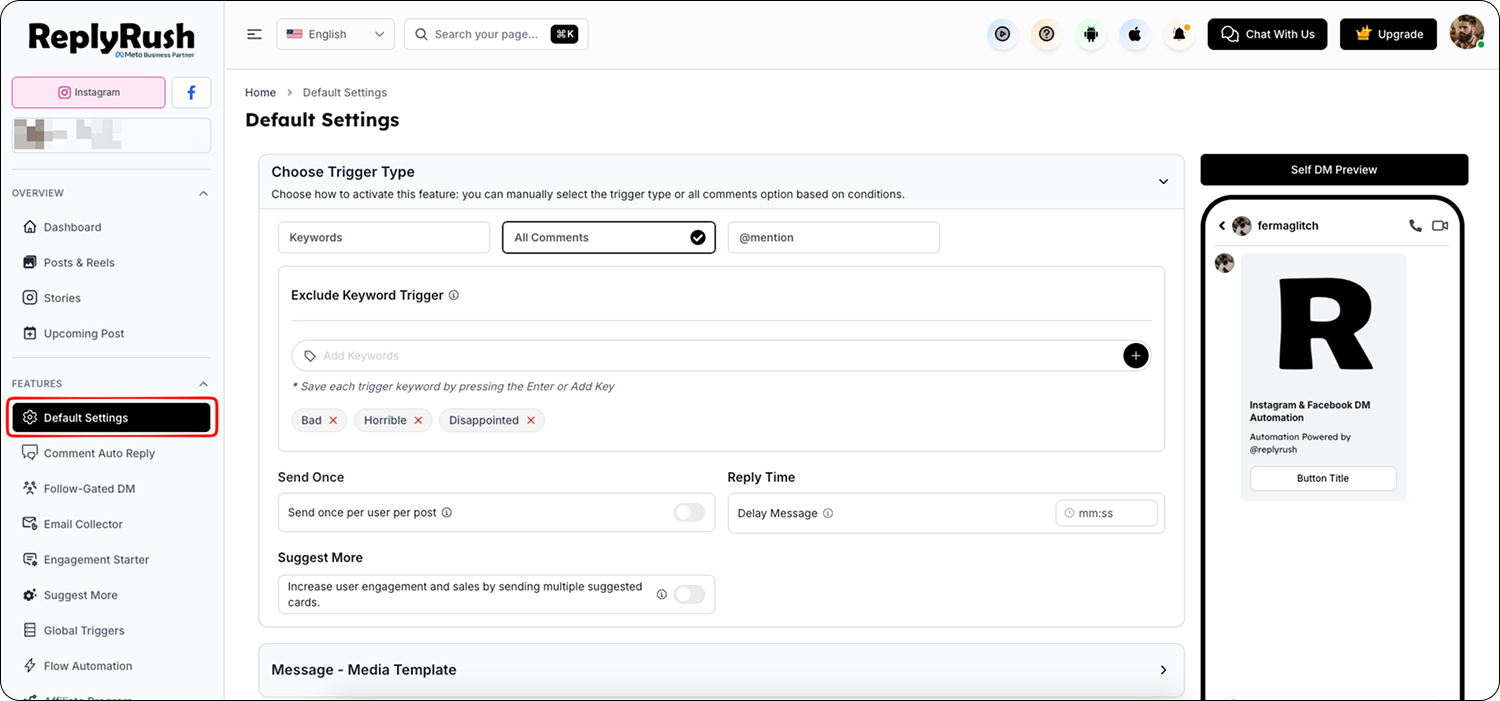
Task: Select the @mention trigger type
Action: [x=834, y=237]
